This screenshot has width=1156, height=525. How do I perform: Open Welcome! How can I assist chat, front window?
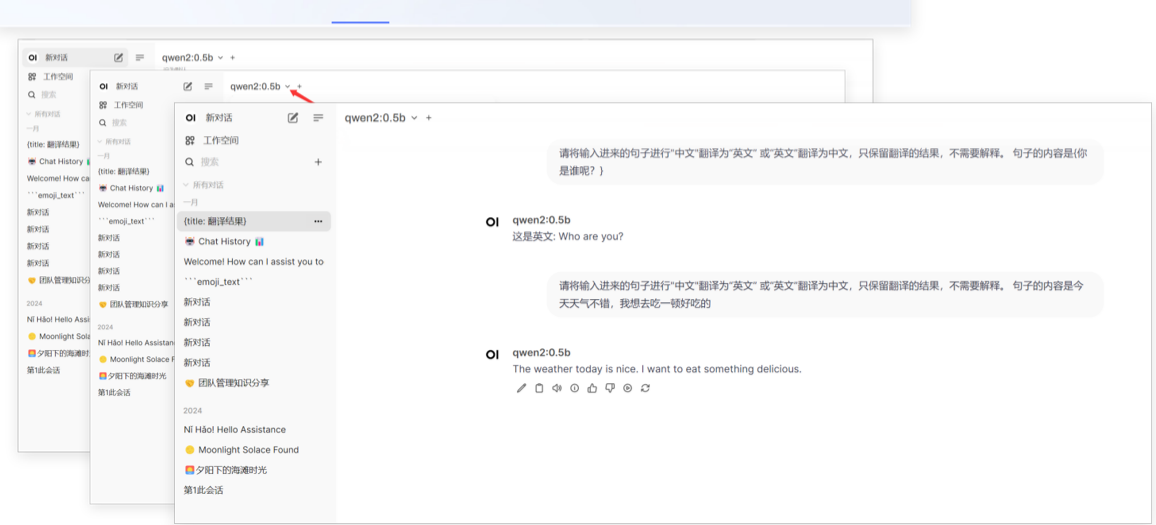[254, 262]
